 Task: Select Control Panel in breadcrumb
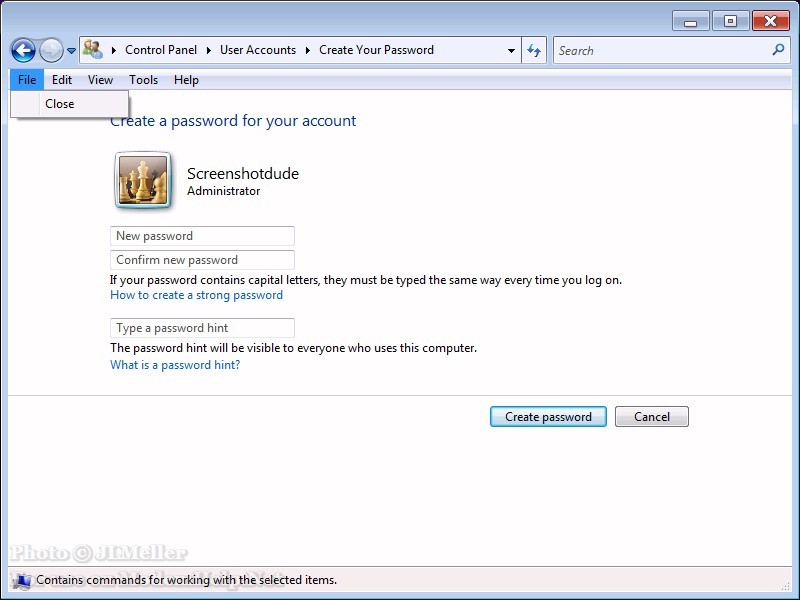click(x=161, y=50)
